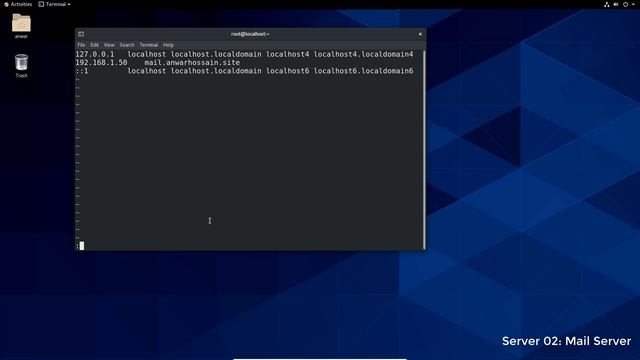Open the View menu in terminal

[109, 45]
